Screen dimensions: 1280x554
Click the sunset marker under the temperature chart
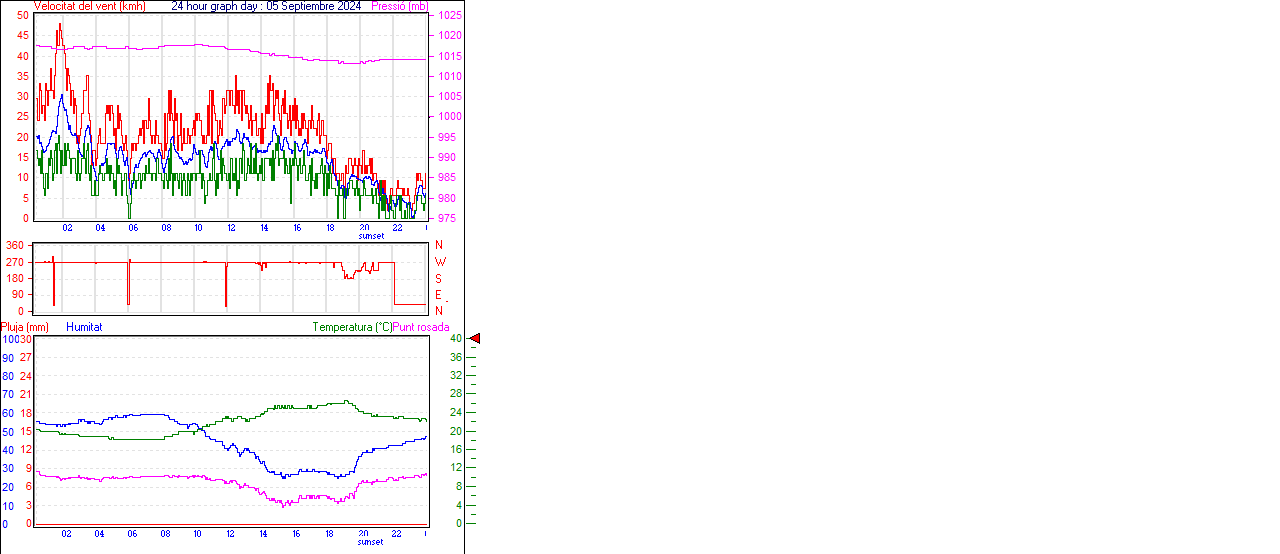click(x=371, y=542)
